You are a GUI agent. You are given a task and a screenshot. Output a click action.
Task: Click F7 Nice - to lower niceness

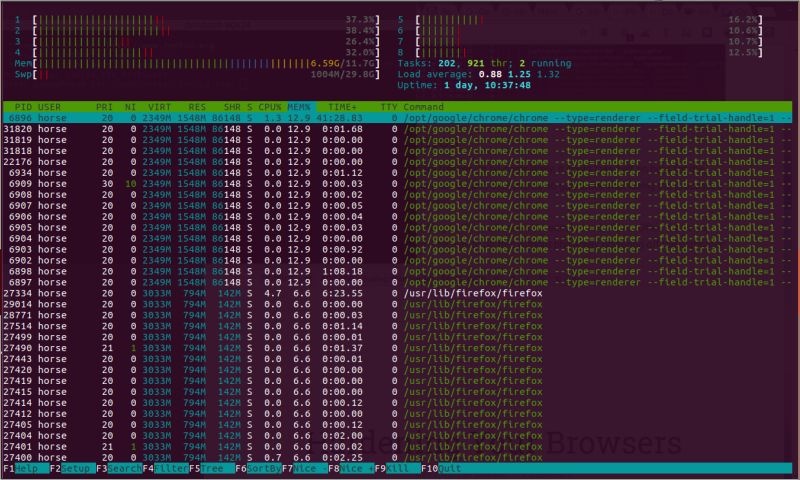(305, 468)
